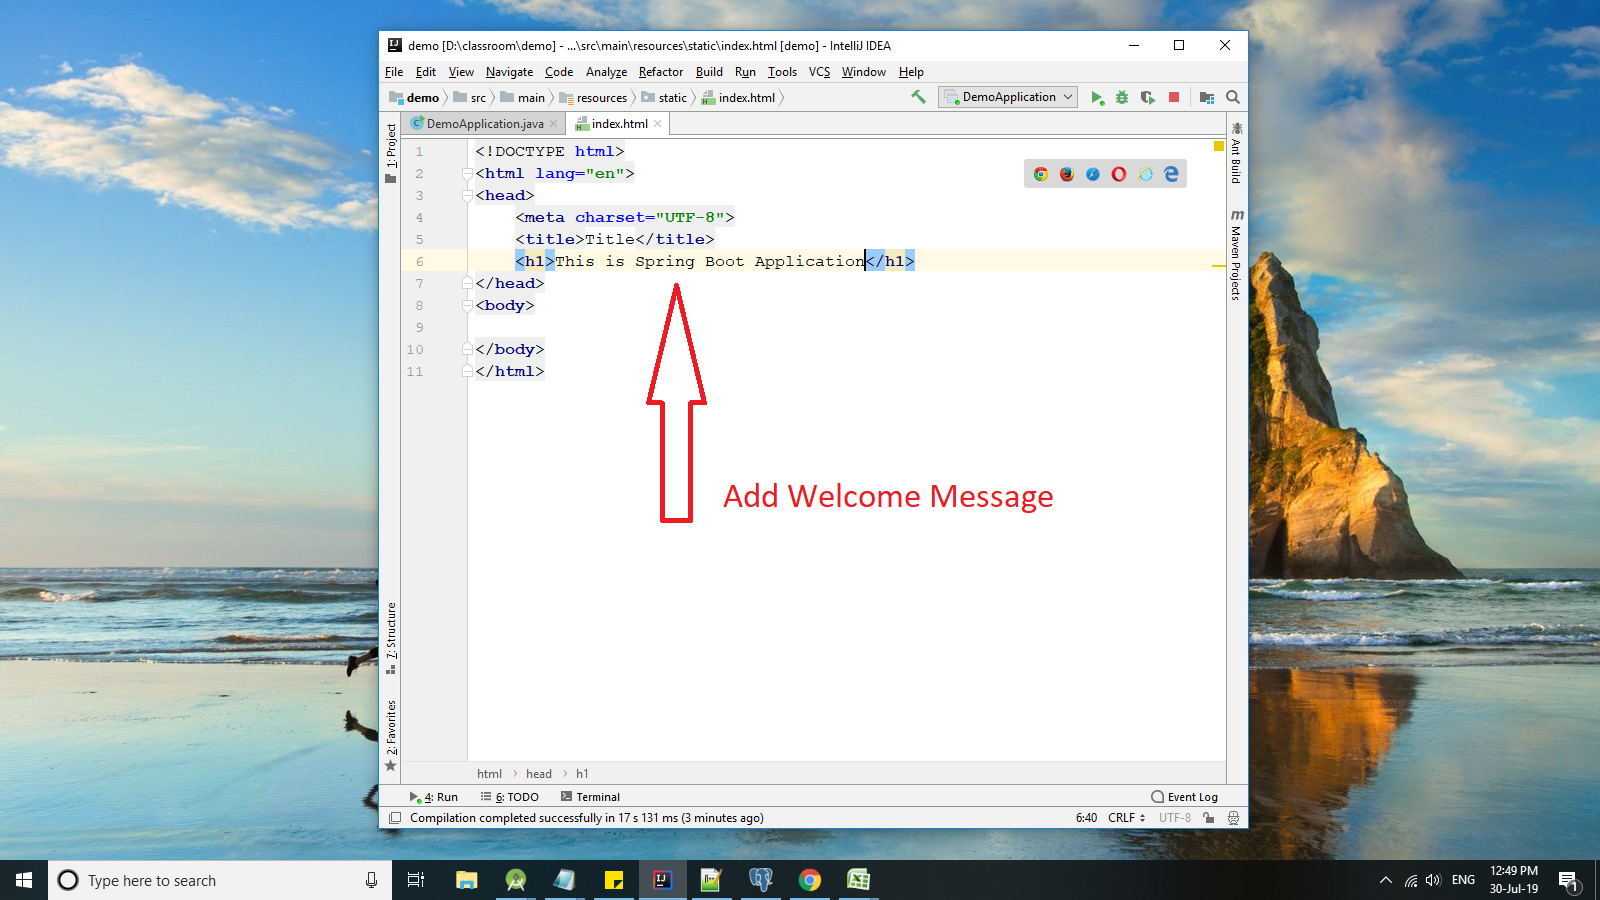Start debugging with the bug icon
This screenshot has height=900, width=1600.
click(1122, 97)
